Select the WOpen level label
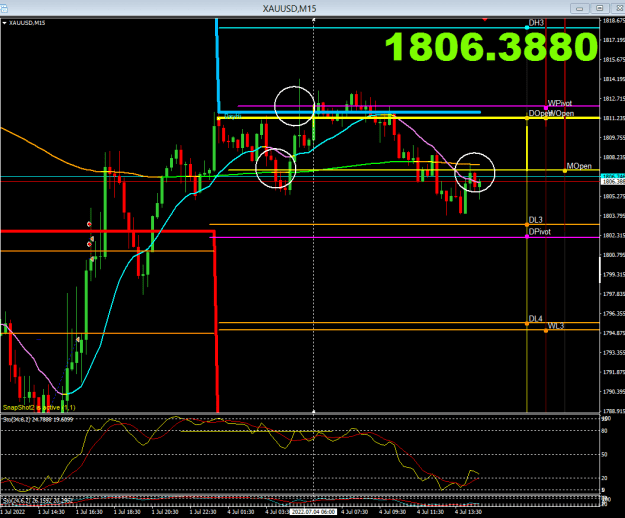 561,114
